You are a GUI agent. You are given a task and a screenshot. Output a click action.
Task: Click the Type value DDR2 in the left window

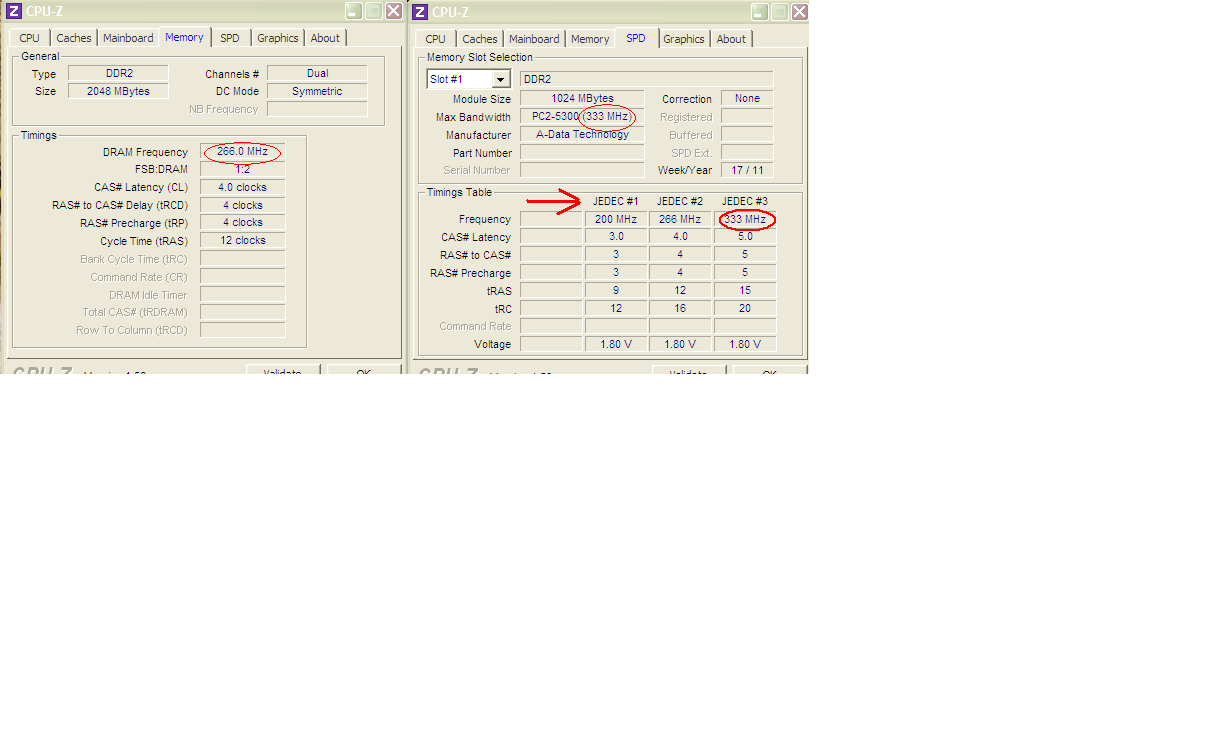click(119, 73)
